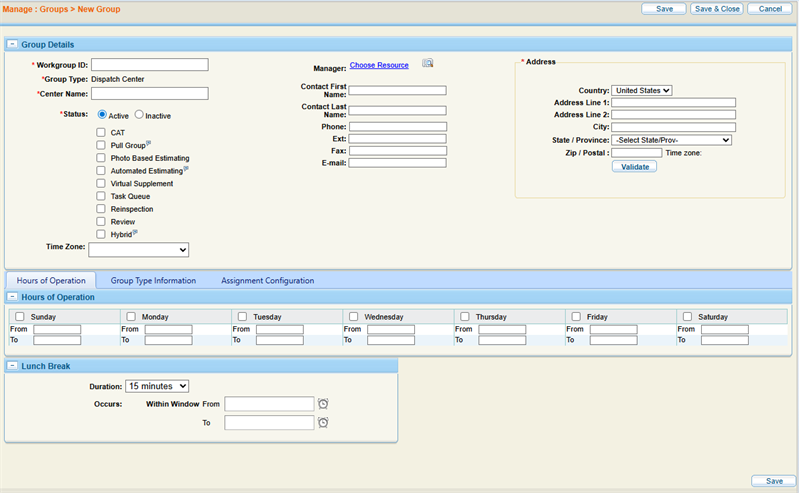Click help icon beside Pull Group
The image size is (799, 493).
tap(149, 144)
